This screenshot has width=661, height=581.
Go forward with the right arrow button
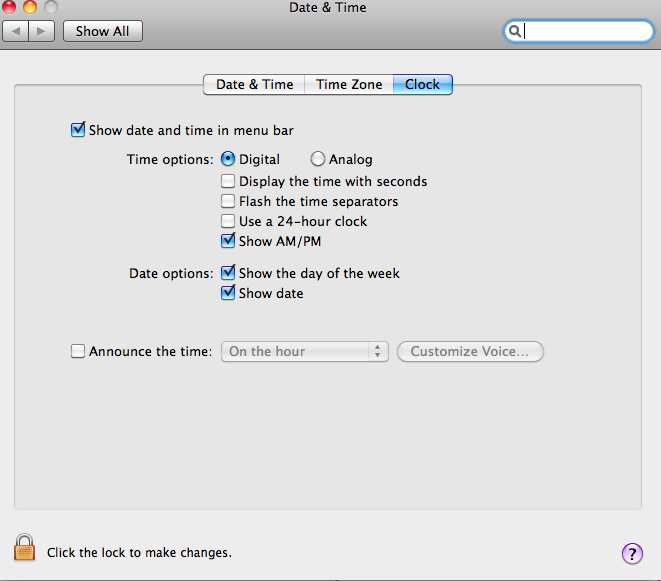click(x=42, y=31)
